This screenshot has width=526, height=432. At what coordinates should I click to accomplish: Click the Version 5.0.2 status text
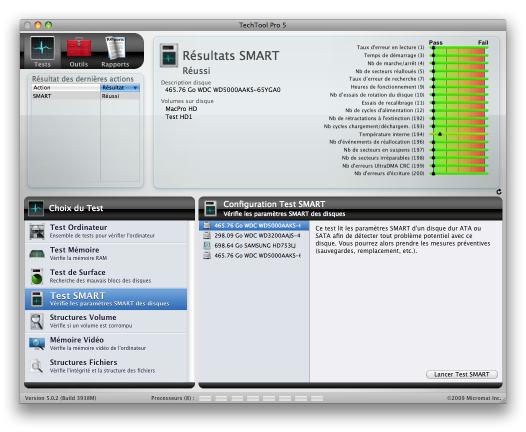61,398
